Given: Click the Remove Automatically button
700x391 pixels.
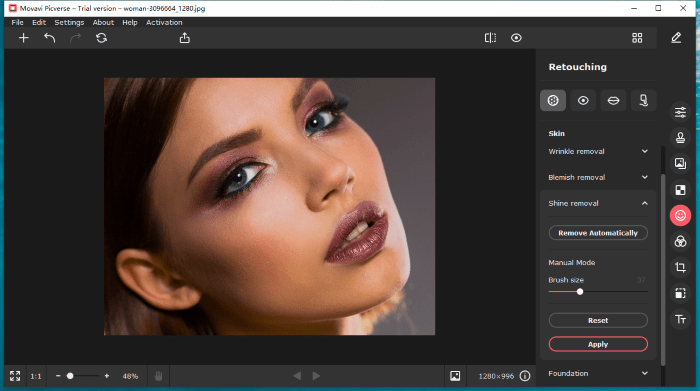Looking at the screenshot, I should coord(598,233).
